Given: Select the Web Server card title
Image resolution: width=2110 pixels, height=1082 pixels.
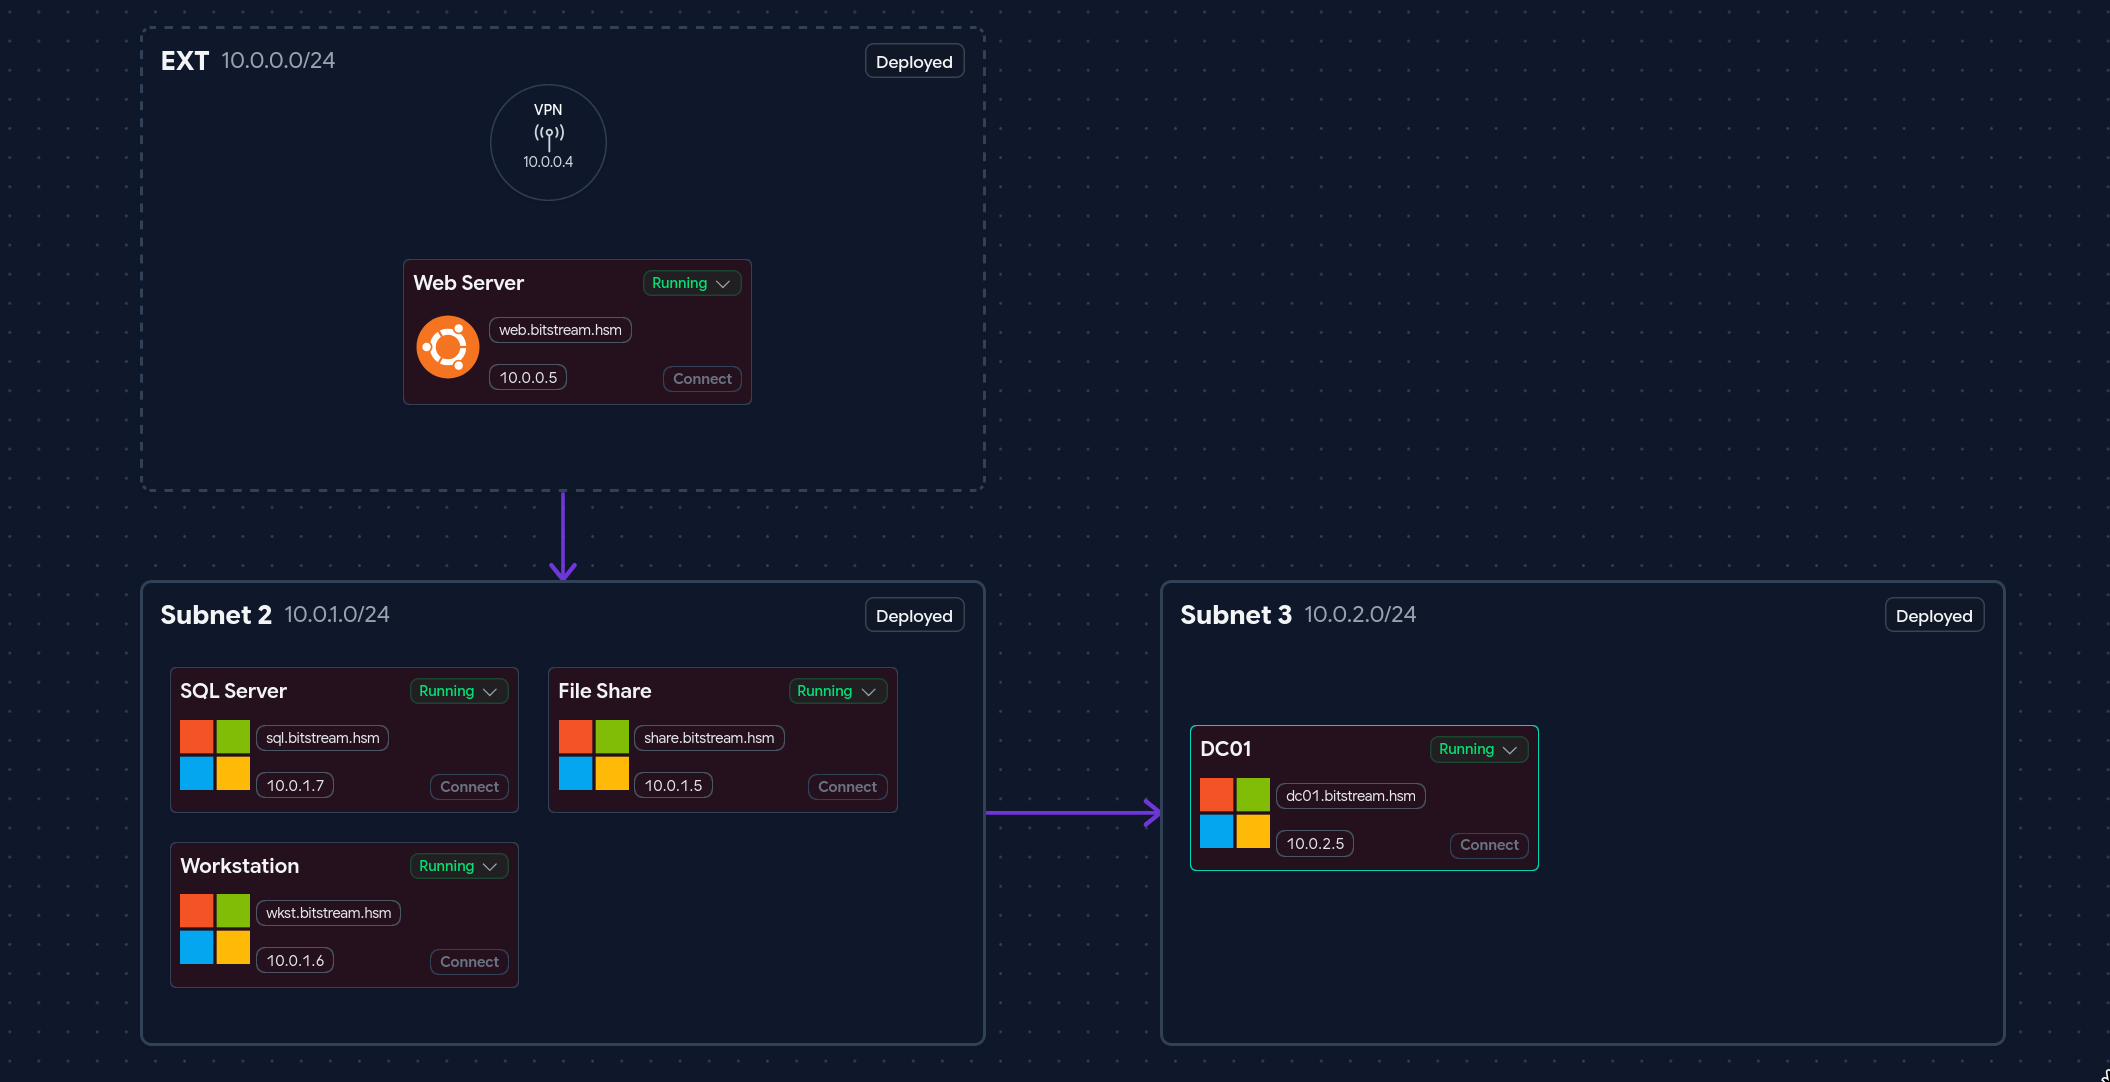Looking at the screenshot, I should (469, 283).
